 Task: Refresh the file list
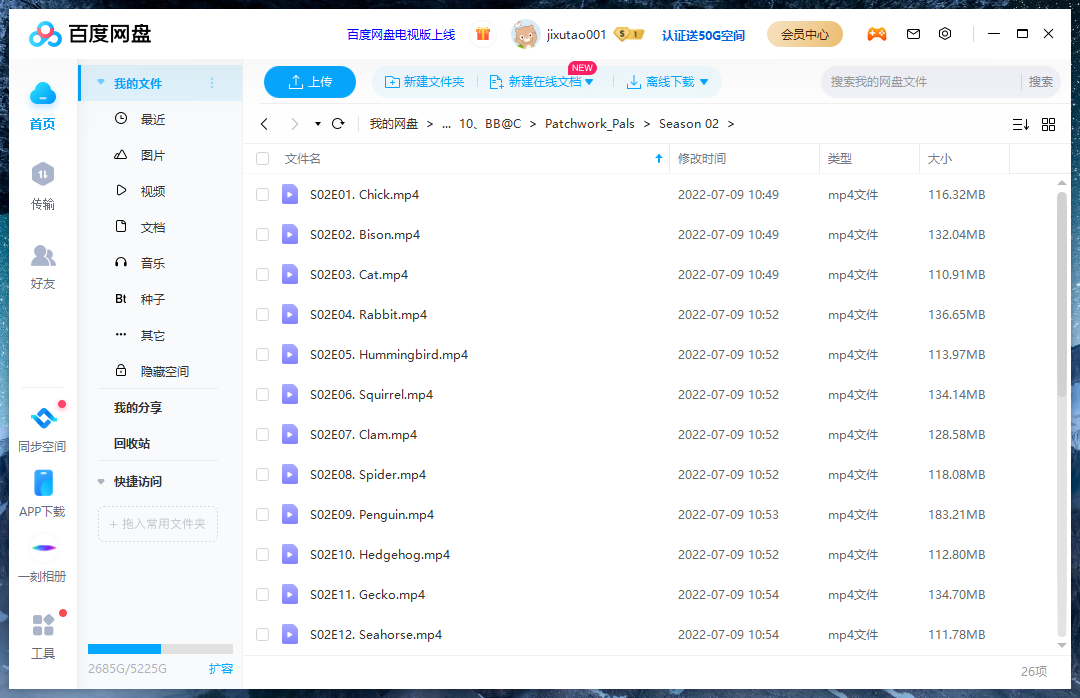click(338, 124)
